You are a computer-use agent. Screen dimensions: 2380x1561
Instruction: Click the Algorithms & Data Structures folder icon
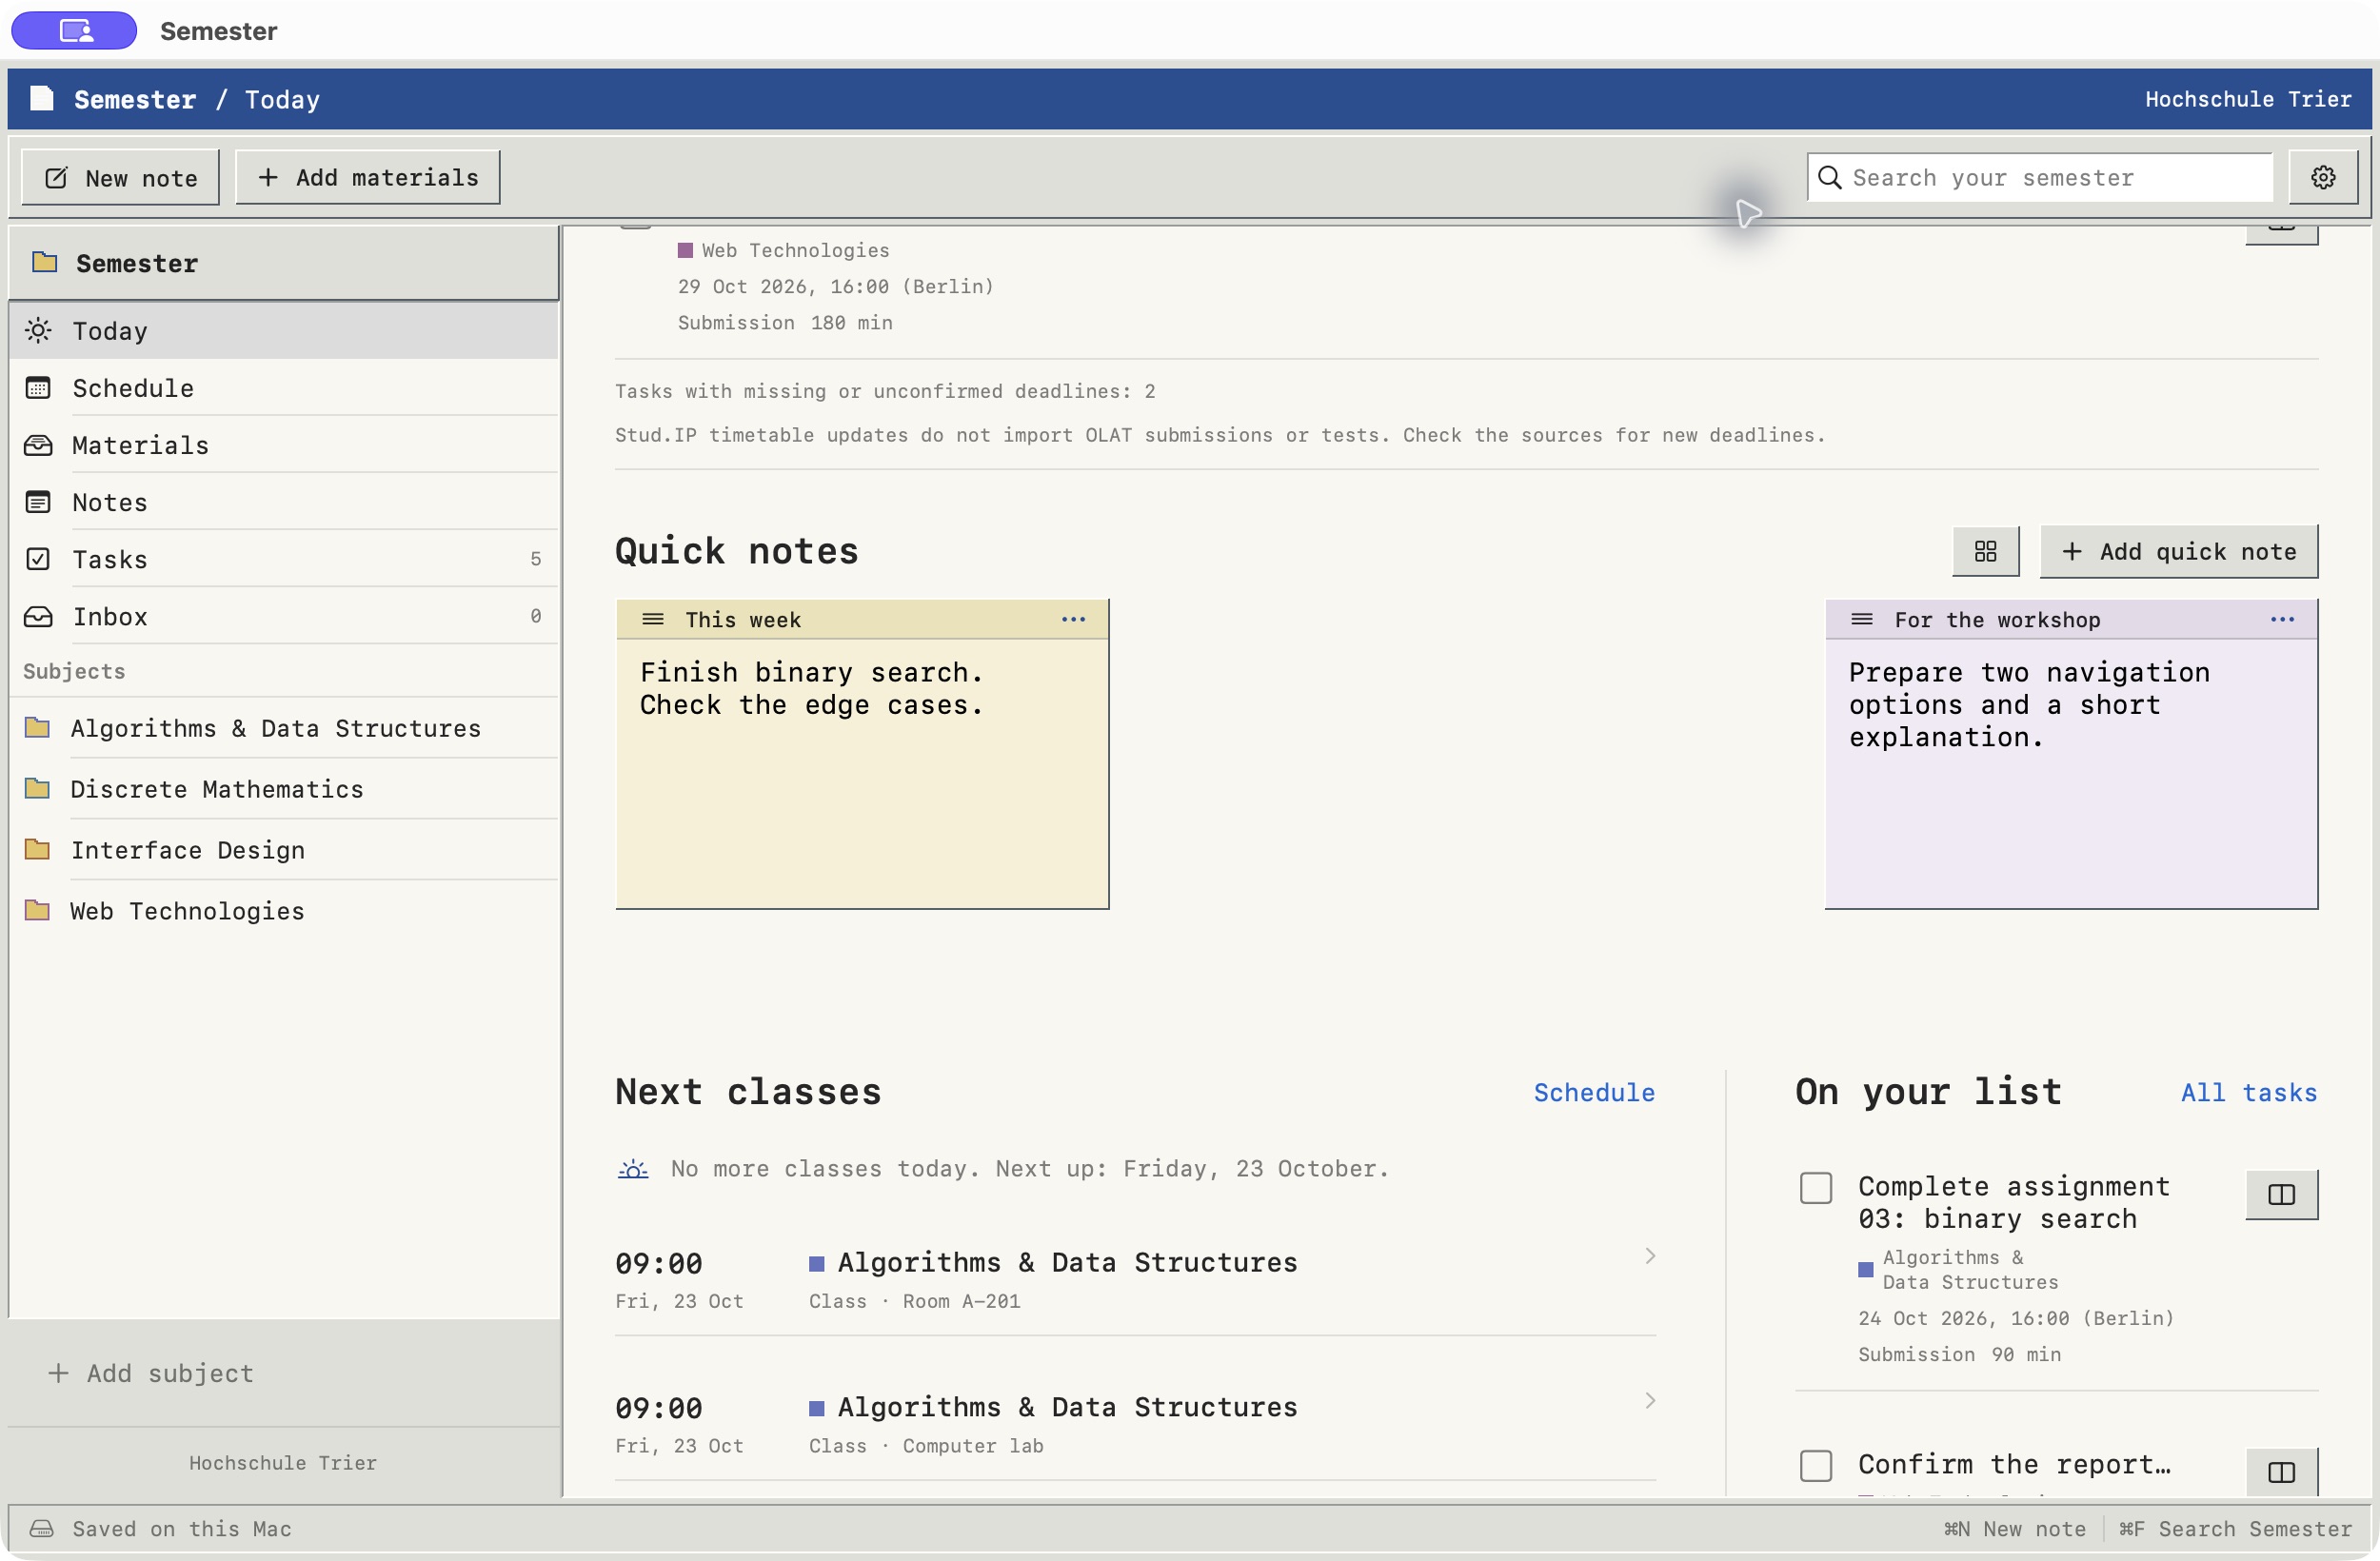(37, 727)
